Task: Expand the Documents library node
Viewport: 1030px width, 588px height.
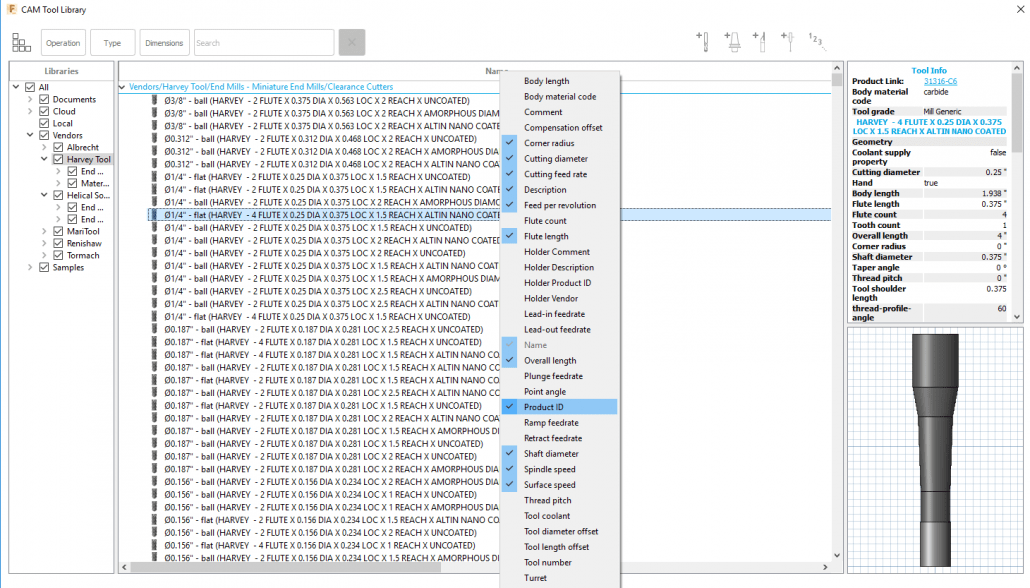Action: coord(31,99)
